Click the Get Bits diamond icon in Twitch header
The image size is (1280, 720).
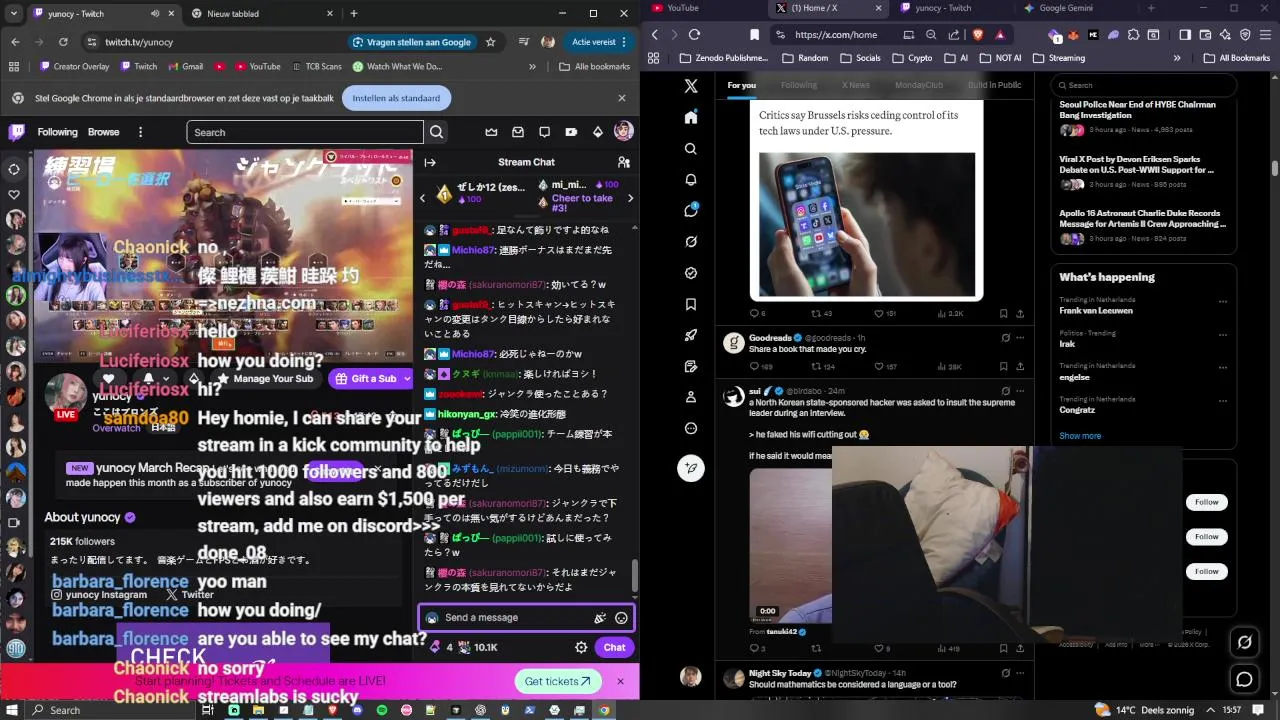598,132
